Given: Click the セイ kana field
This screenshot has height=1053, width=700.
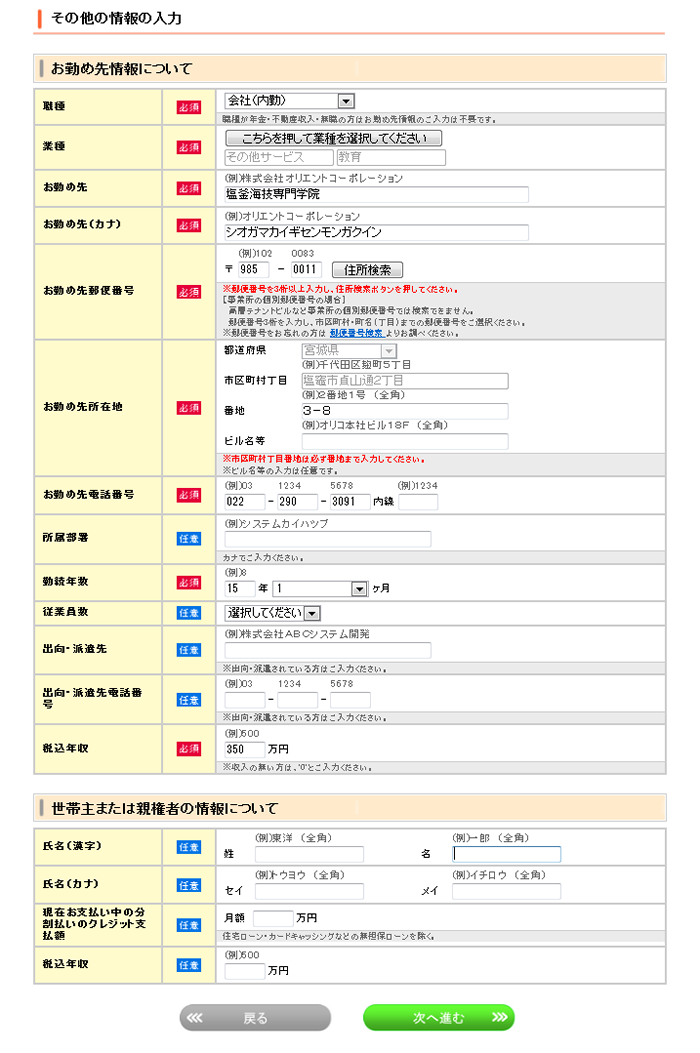Looking at the screenshot, I should click(x=309, y=891).
